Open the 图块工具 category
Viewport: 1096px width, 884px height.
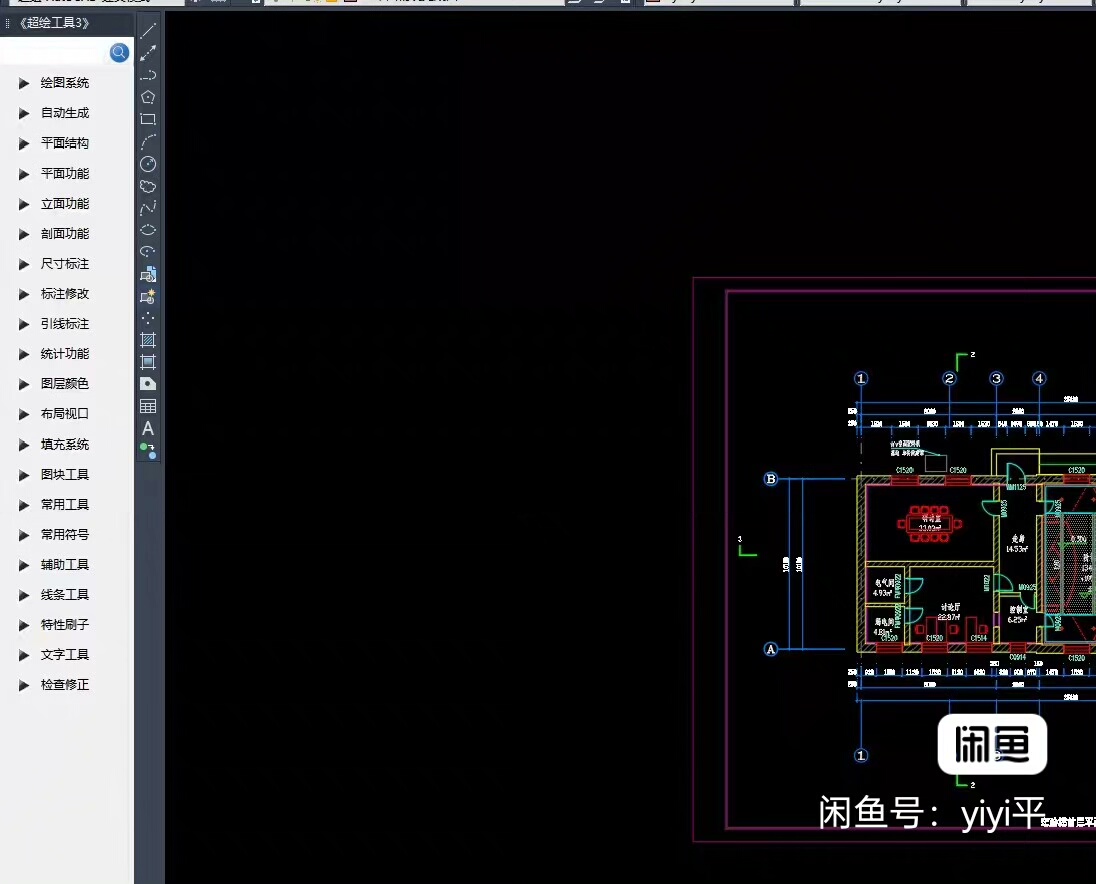click(64, 474)
